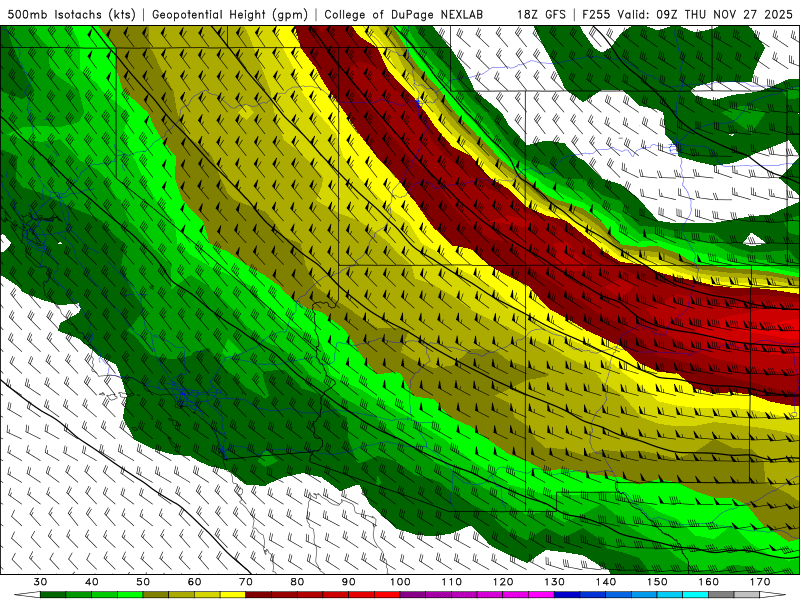Click the 60 knot label on the color scale
This screenshot has height=600, width=800.
[194, 582]
